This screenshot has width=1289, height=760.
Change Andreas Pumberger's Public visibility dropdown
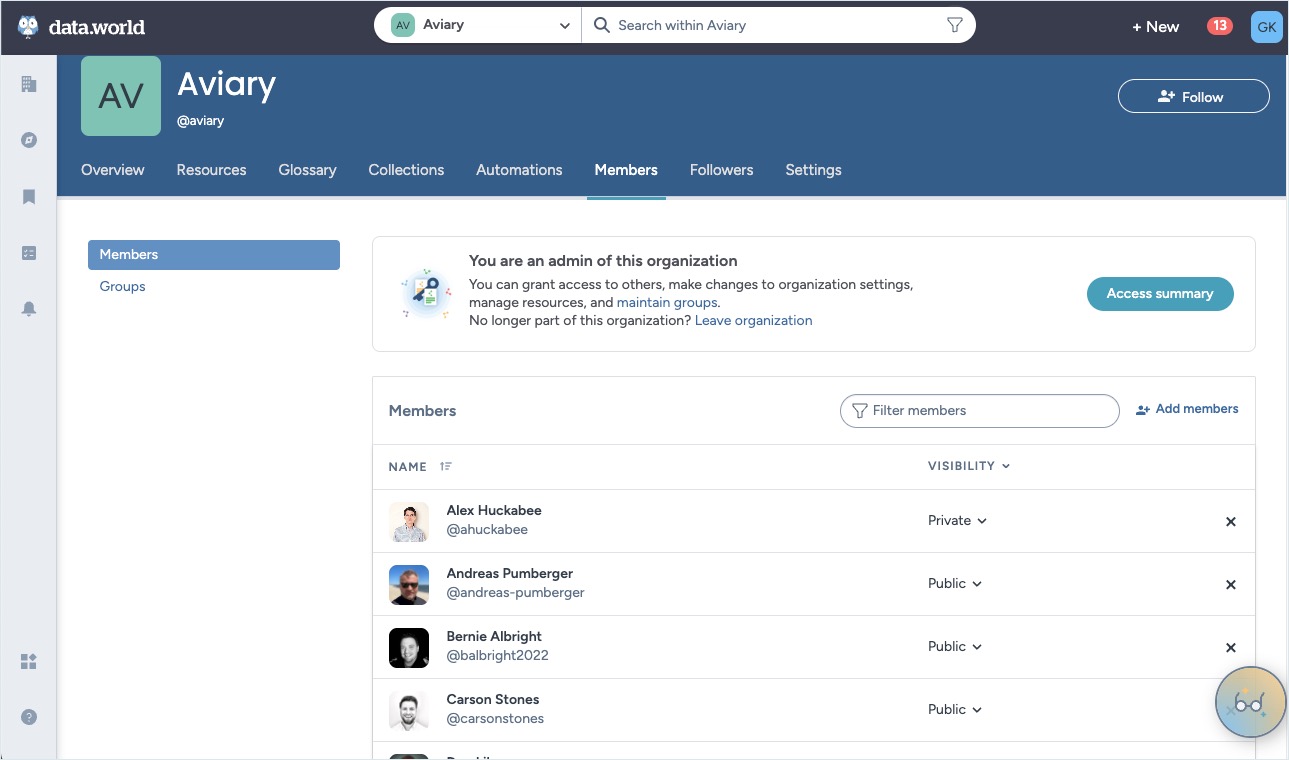pos(955,583)
